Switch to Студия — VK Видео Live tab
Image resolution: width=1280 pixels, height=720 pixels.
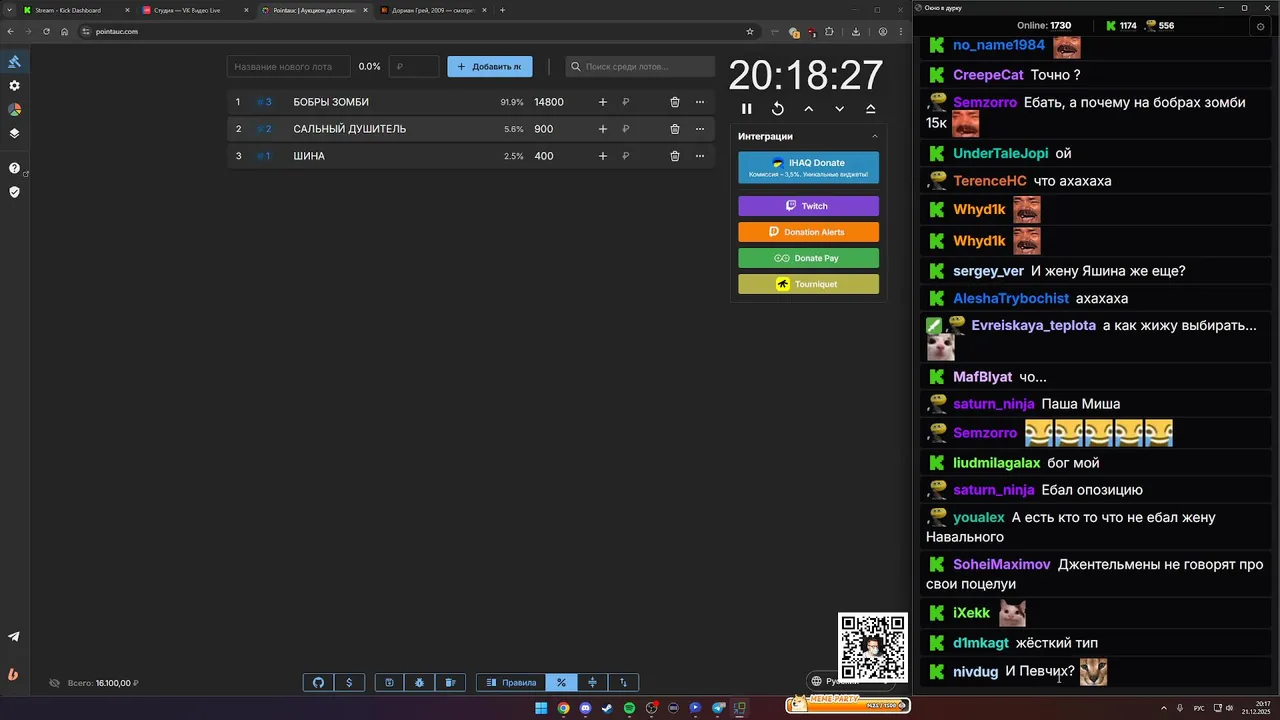(195, 10)
